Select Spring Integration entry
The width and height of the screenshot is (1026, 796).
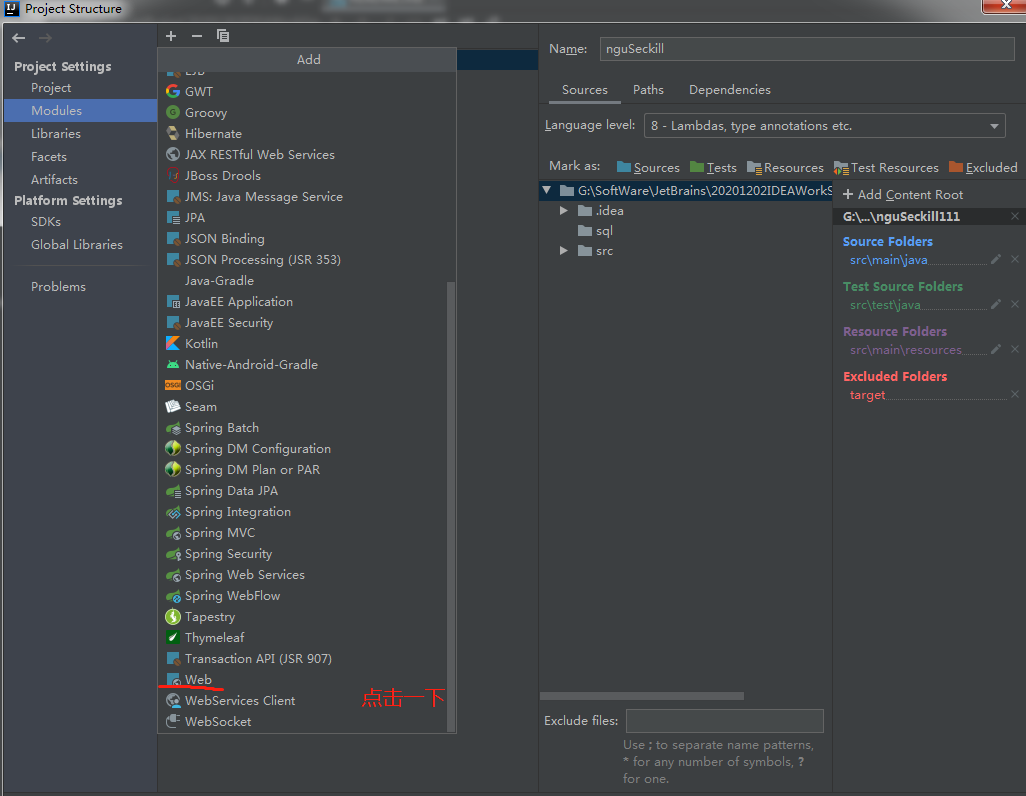pyautogui.click(x=307, y=511)
